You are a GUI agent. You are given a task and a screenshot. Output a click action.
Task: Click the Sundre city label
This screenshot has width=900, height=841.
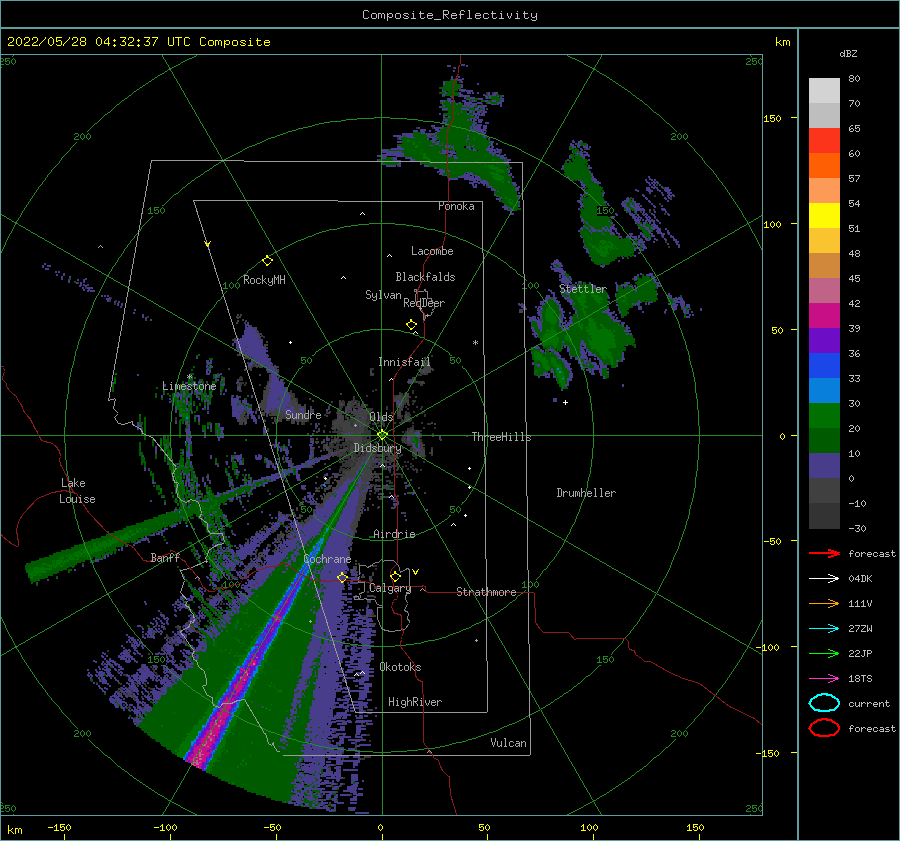point(303,414)
